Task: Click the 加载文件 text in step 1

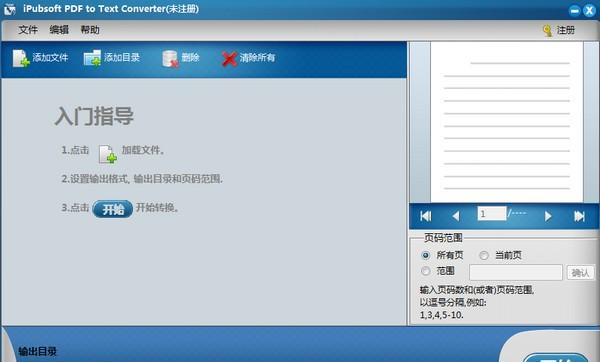Action: 143,150
